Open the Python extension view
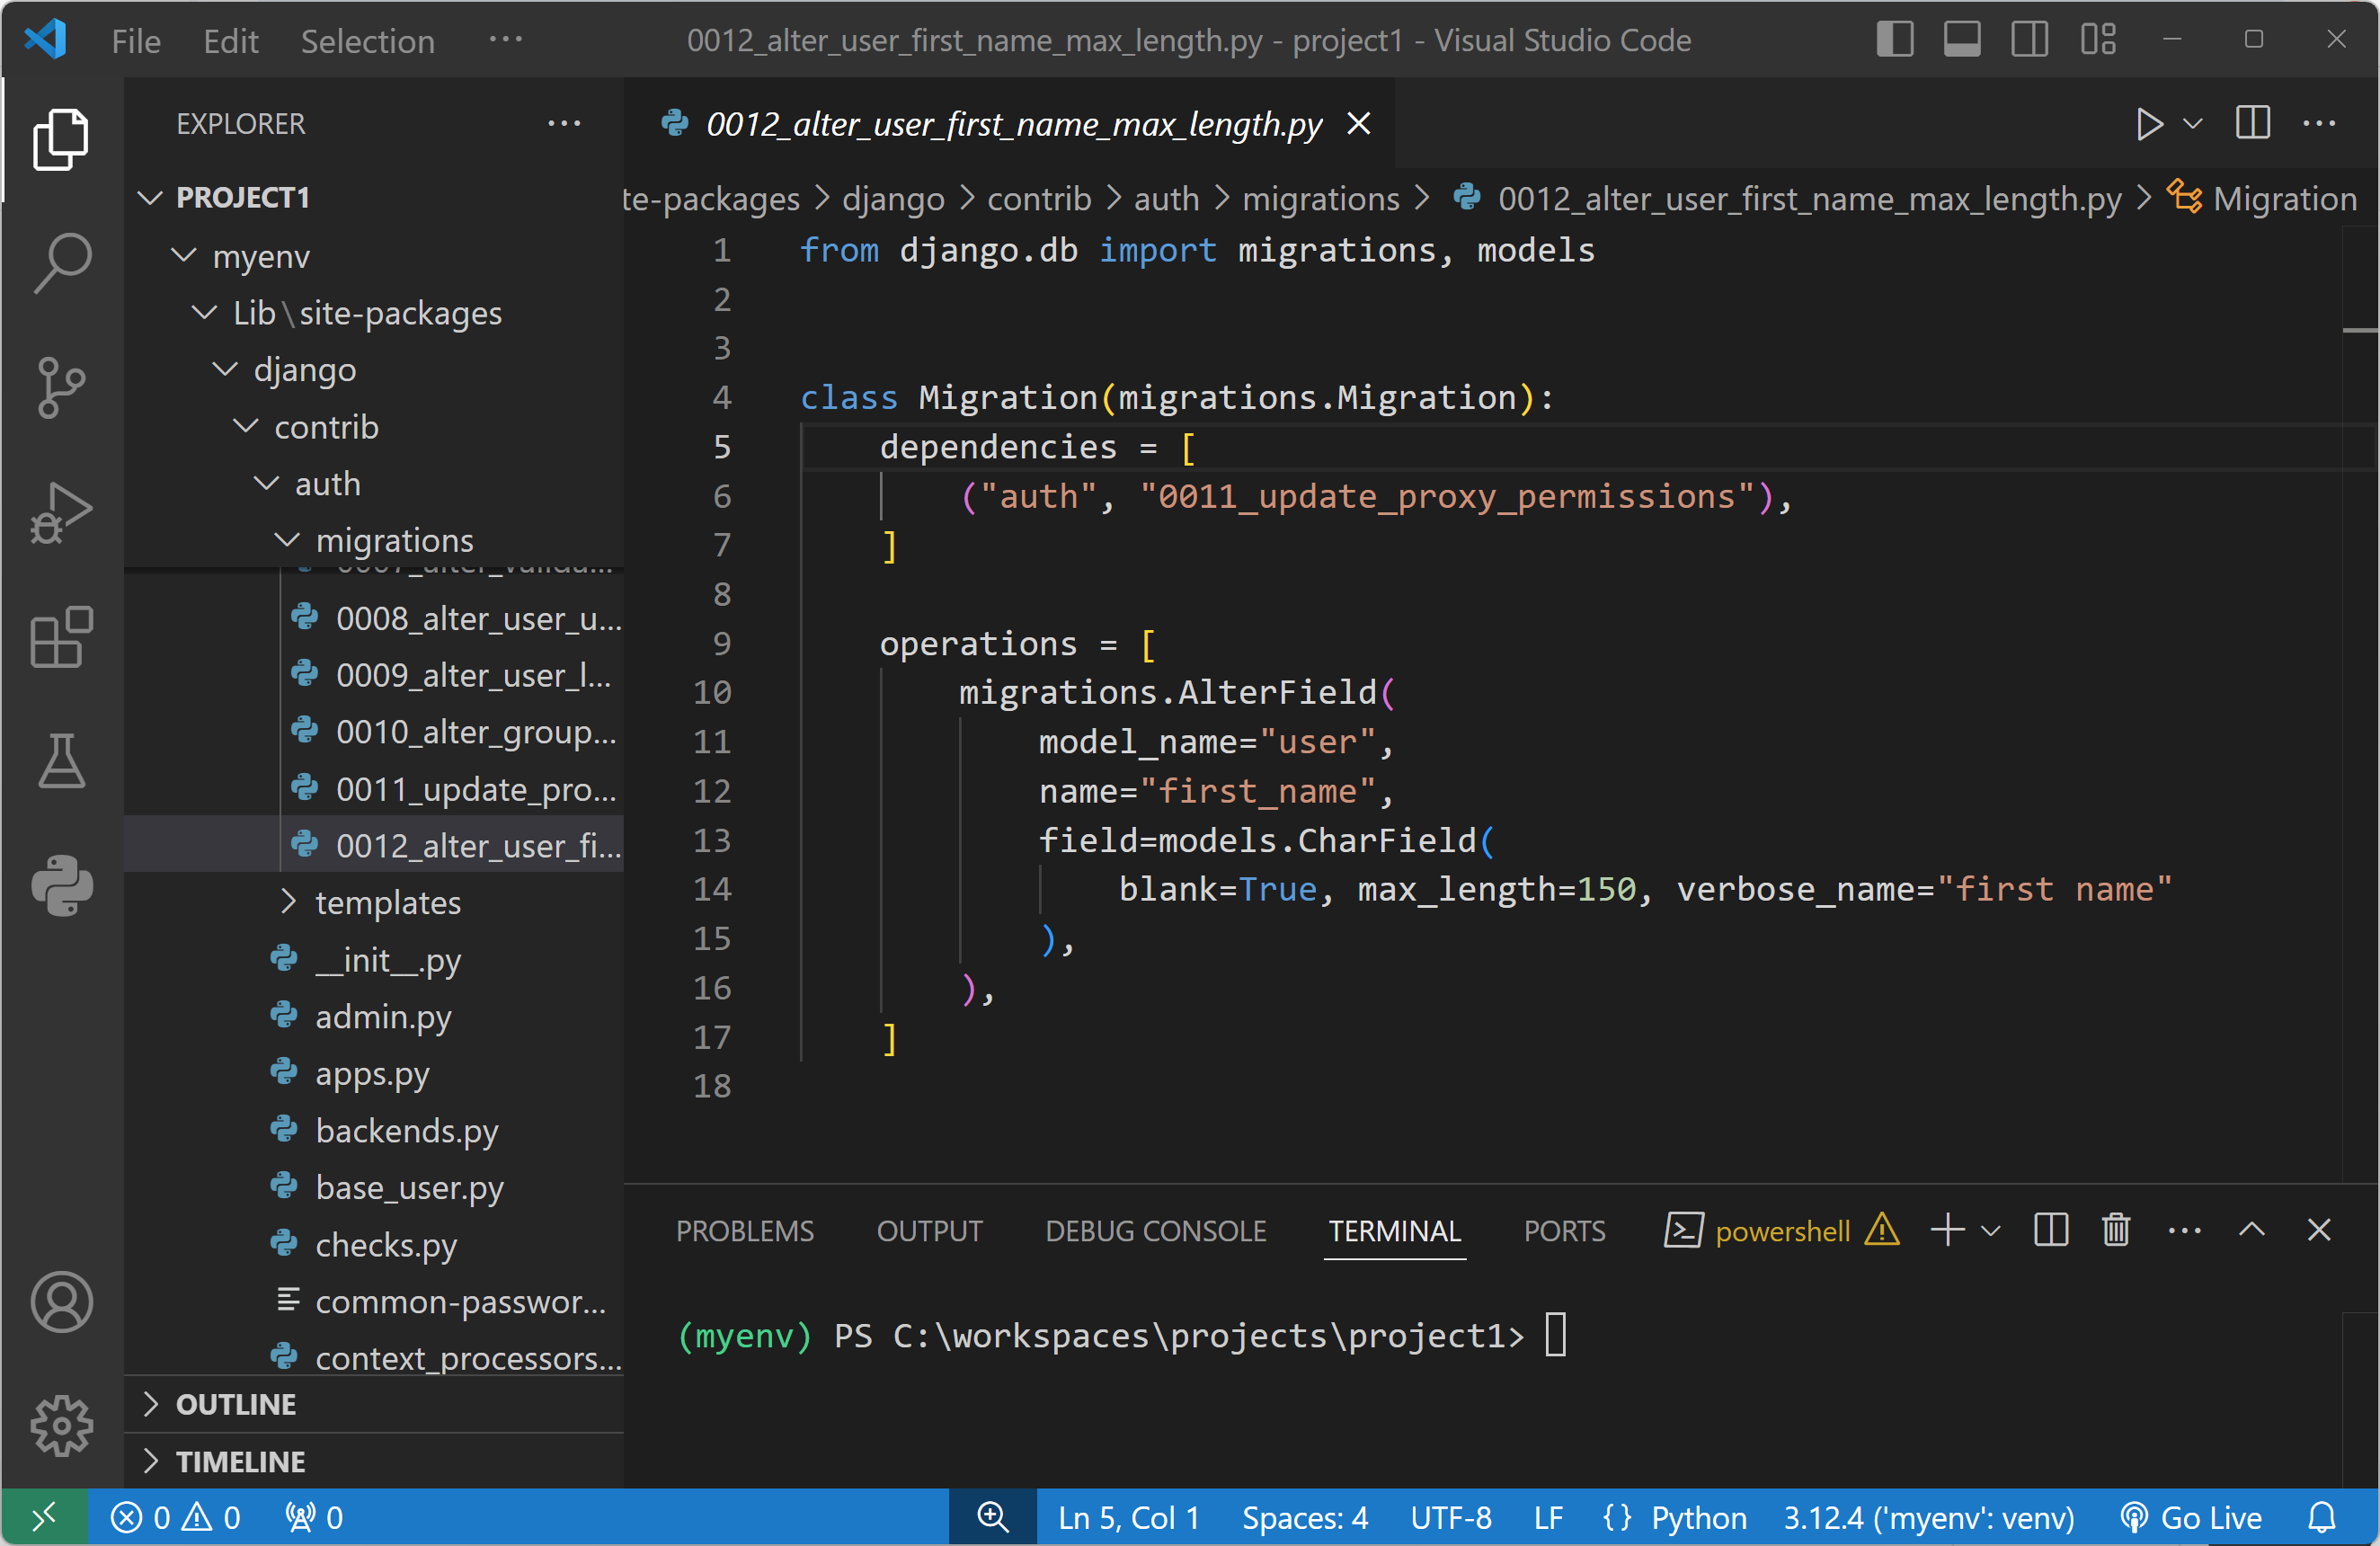Viewport: 2380px width, 1546px height. tap(62, 886)
